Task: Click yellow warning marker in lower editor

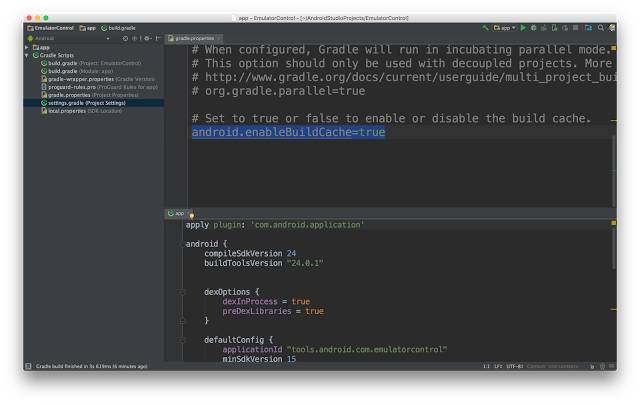Action: pyautogui.click(x=613, y=223)
